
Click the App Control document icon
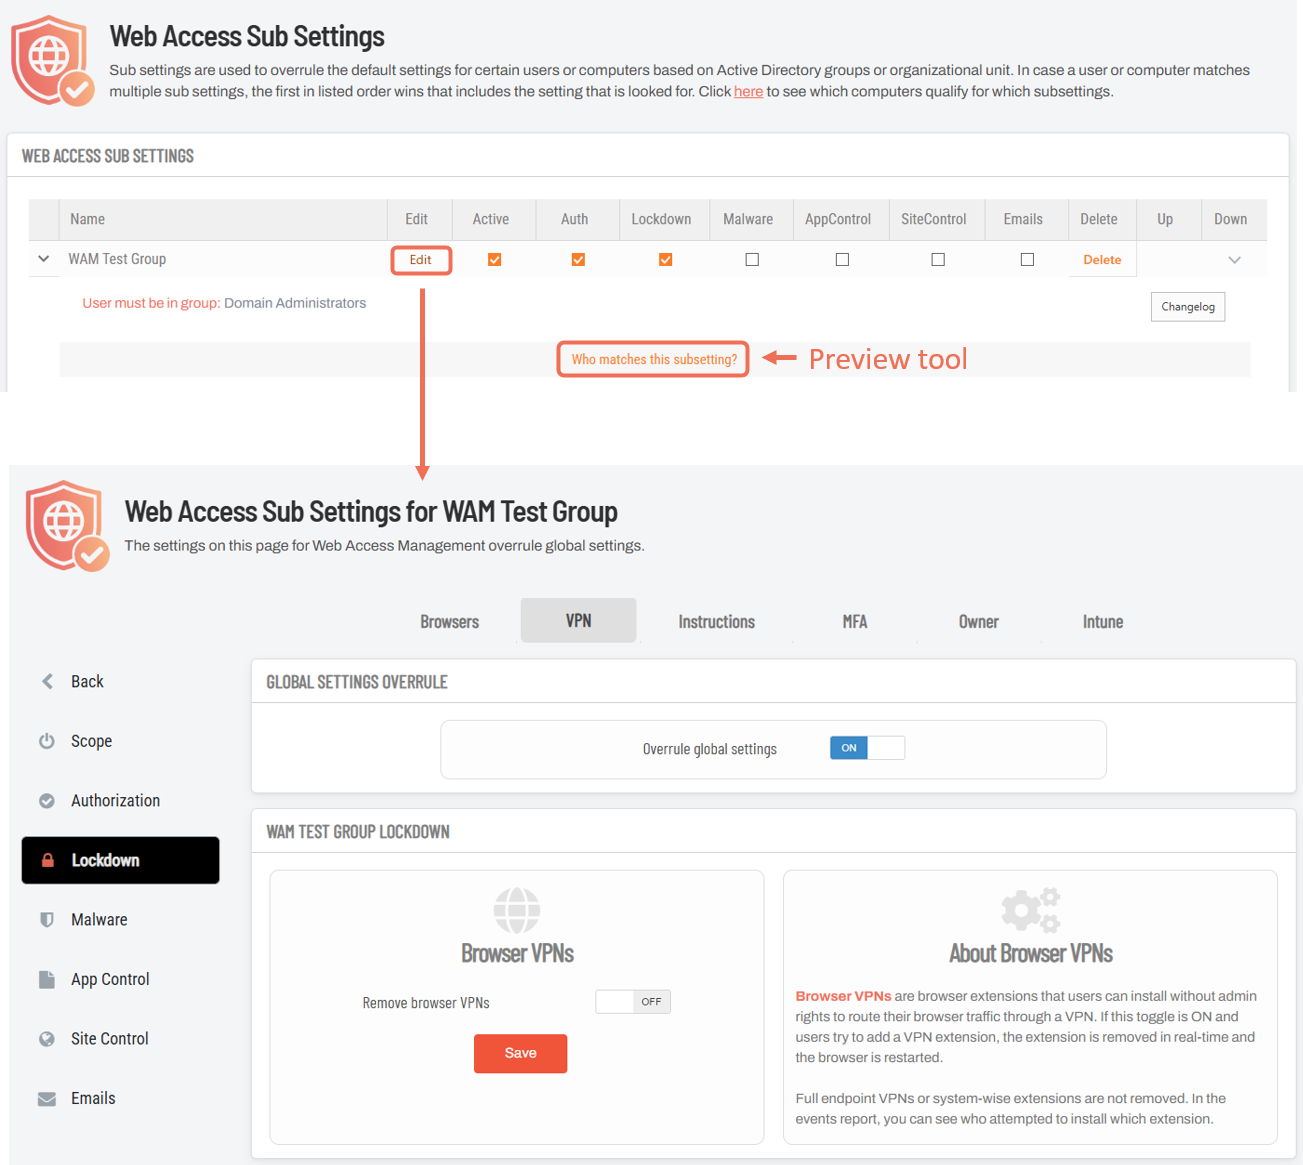pyautogui.click(x=47, y=979)
